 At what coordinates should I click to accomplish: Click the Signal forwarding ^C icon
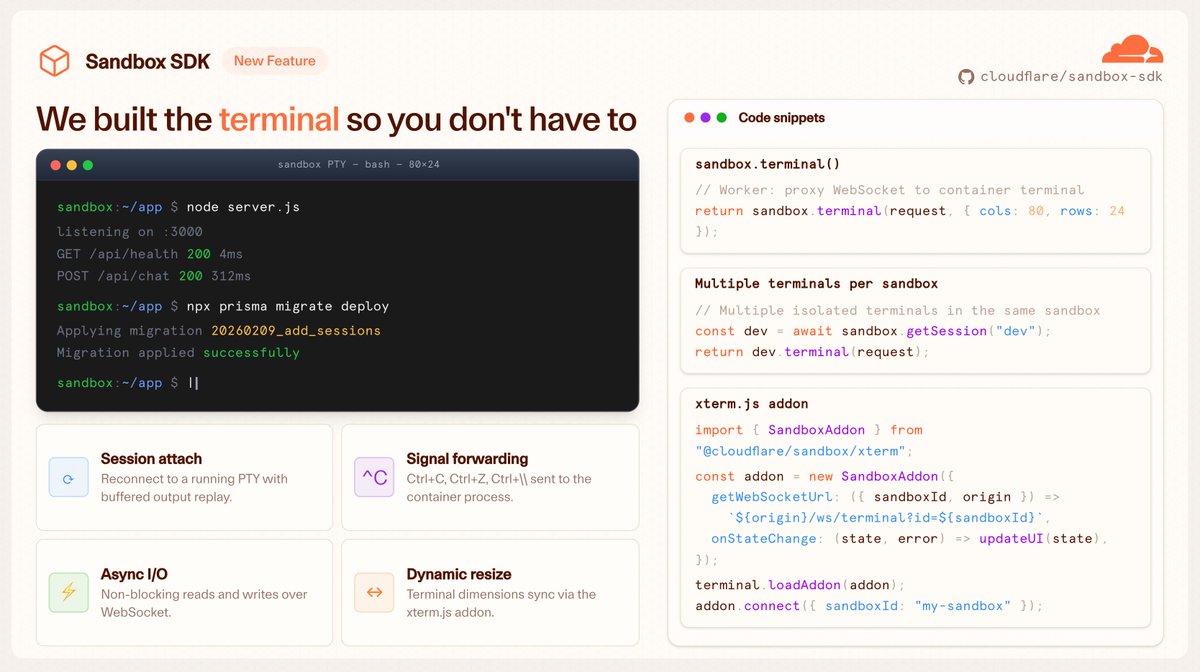(374, 477)
